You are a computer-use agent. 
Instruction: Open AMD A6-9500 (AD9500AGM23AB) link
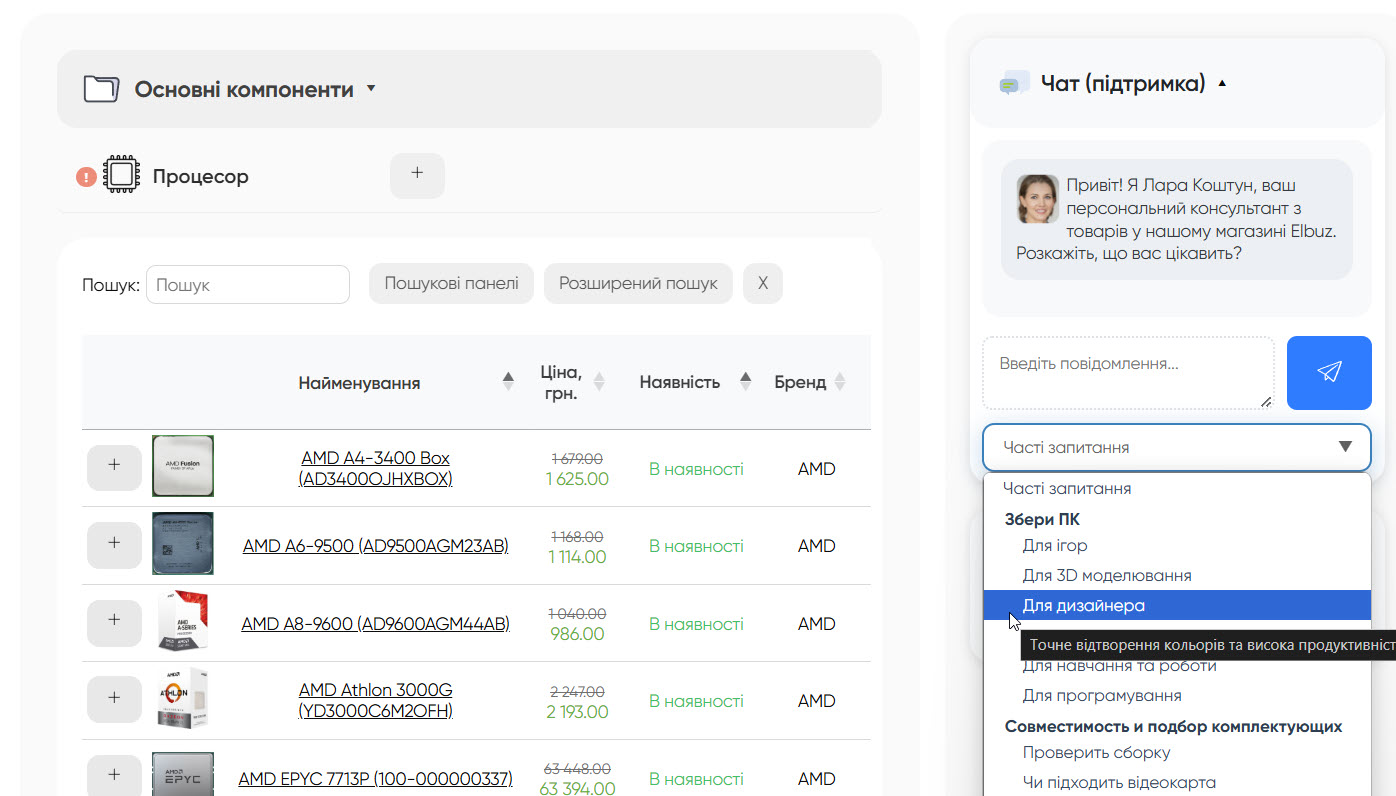click(375, 546)
